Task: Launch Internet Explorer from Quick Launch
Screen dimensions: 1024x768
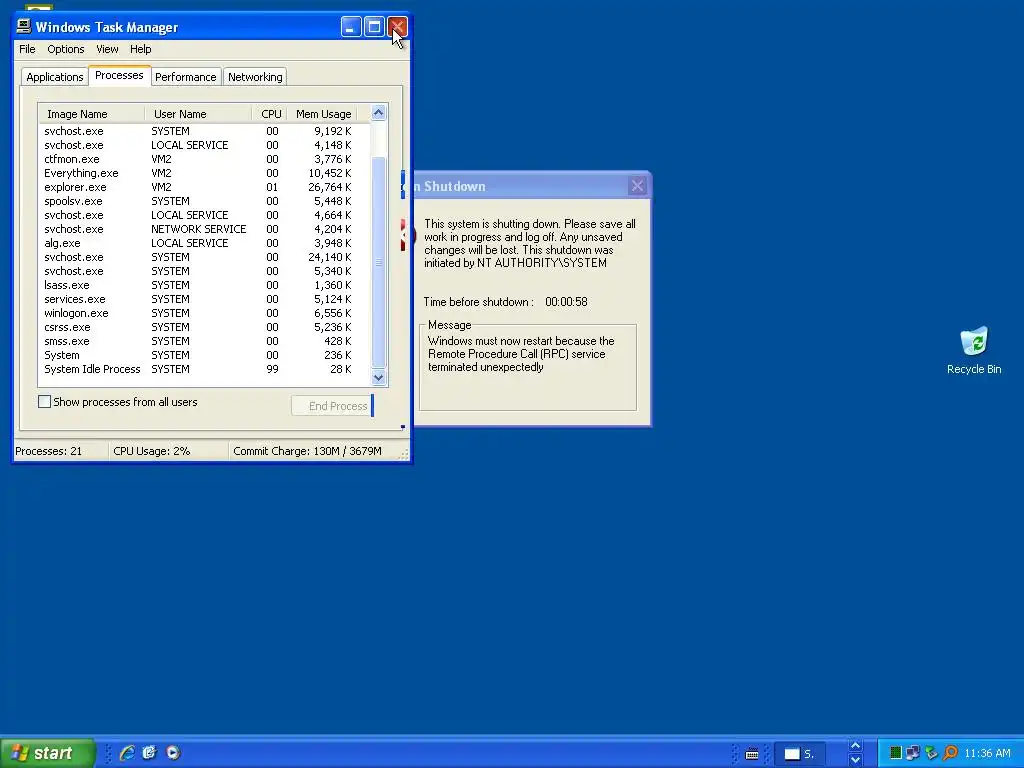Action: tap(127, 753)
